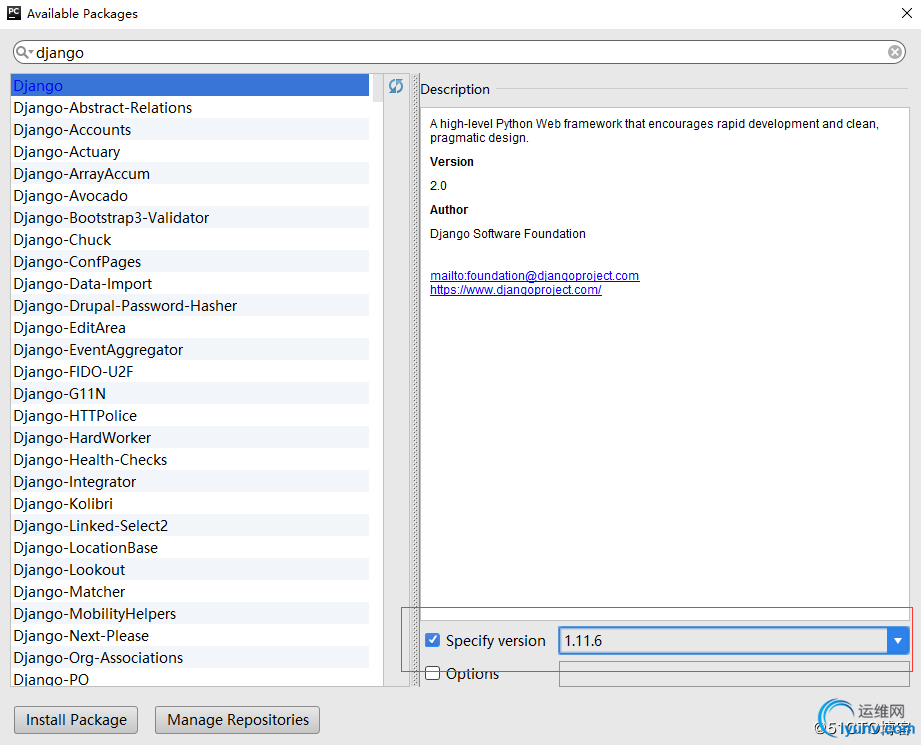Select Django-Kolibri package

coord(190,504)
